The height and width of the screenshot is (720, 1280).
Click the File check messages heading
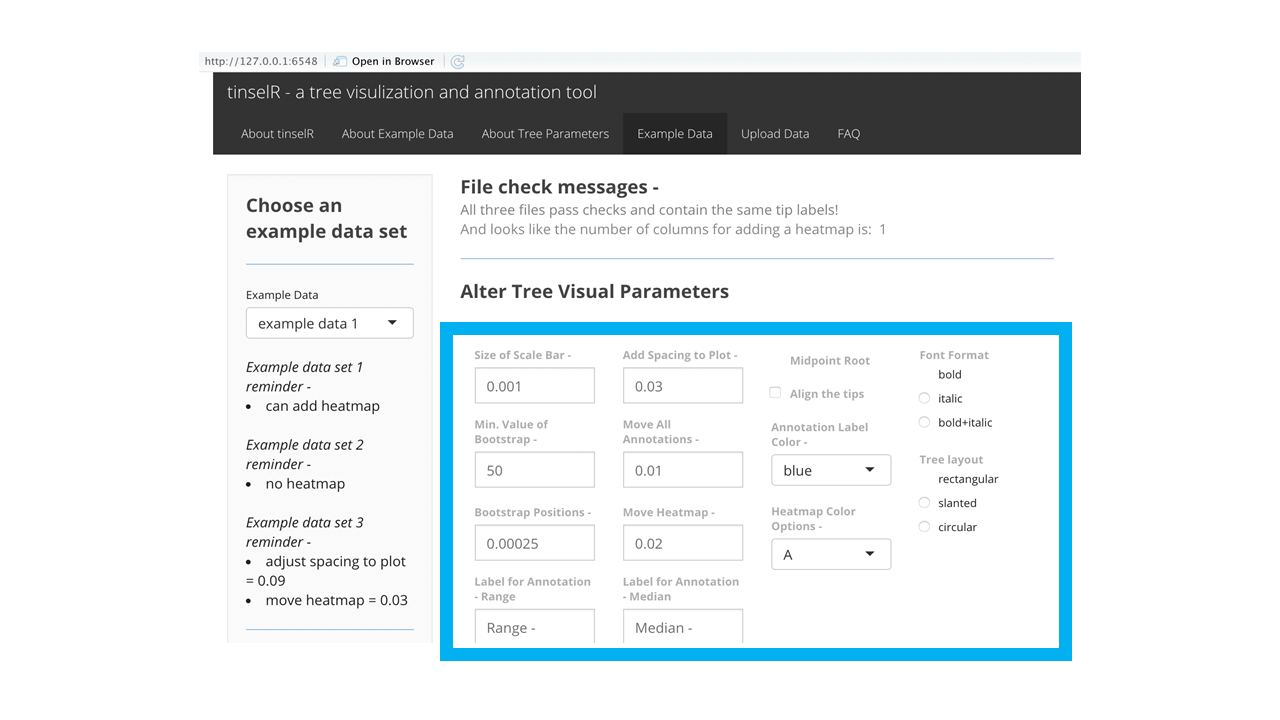(560, 187)
